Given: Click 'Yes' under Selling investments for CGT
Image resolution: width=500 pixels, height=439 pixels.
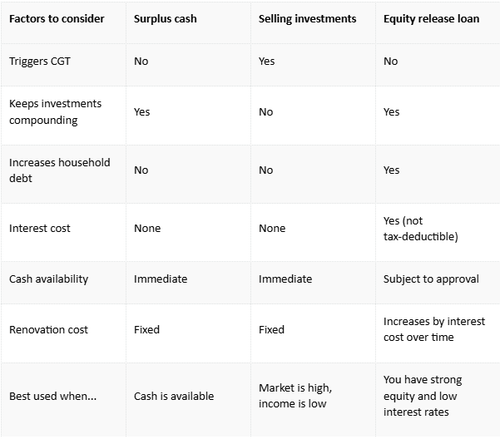Looking at the screenshot, I should coord(267,61).
